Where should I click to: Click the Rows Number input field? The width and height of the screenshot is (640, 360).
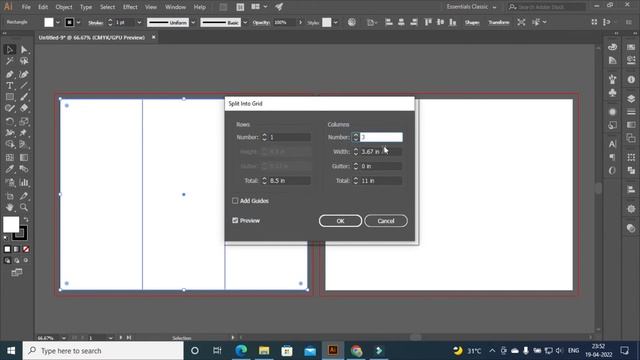pyautogui.click(x=289, y=137)
